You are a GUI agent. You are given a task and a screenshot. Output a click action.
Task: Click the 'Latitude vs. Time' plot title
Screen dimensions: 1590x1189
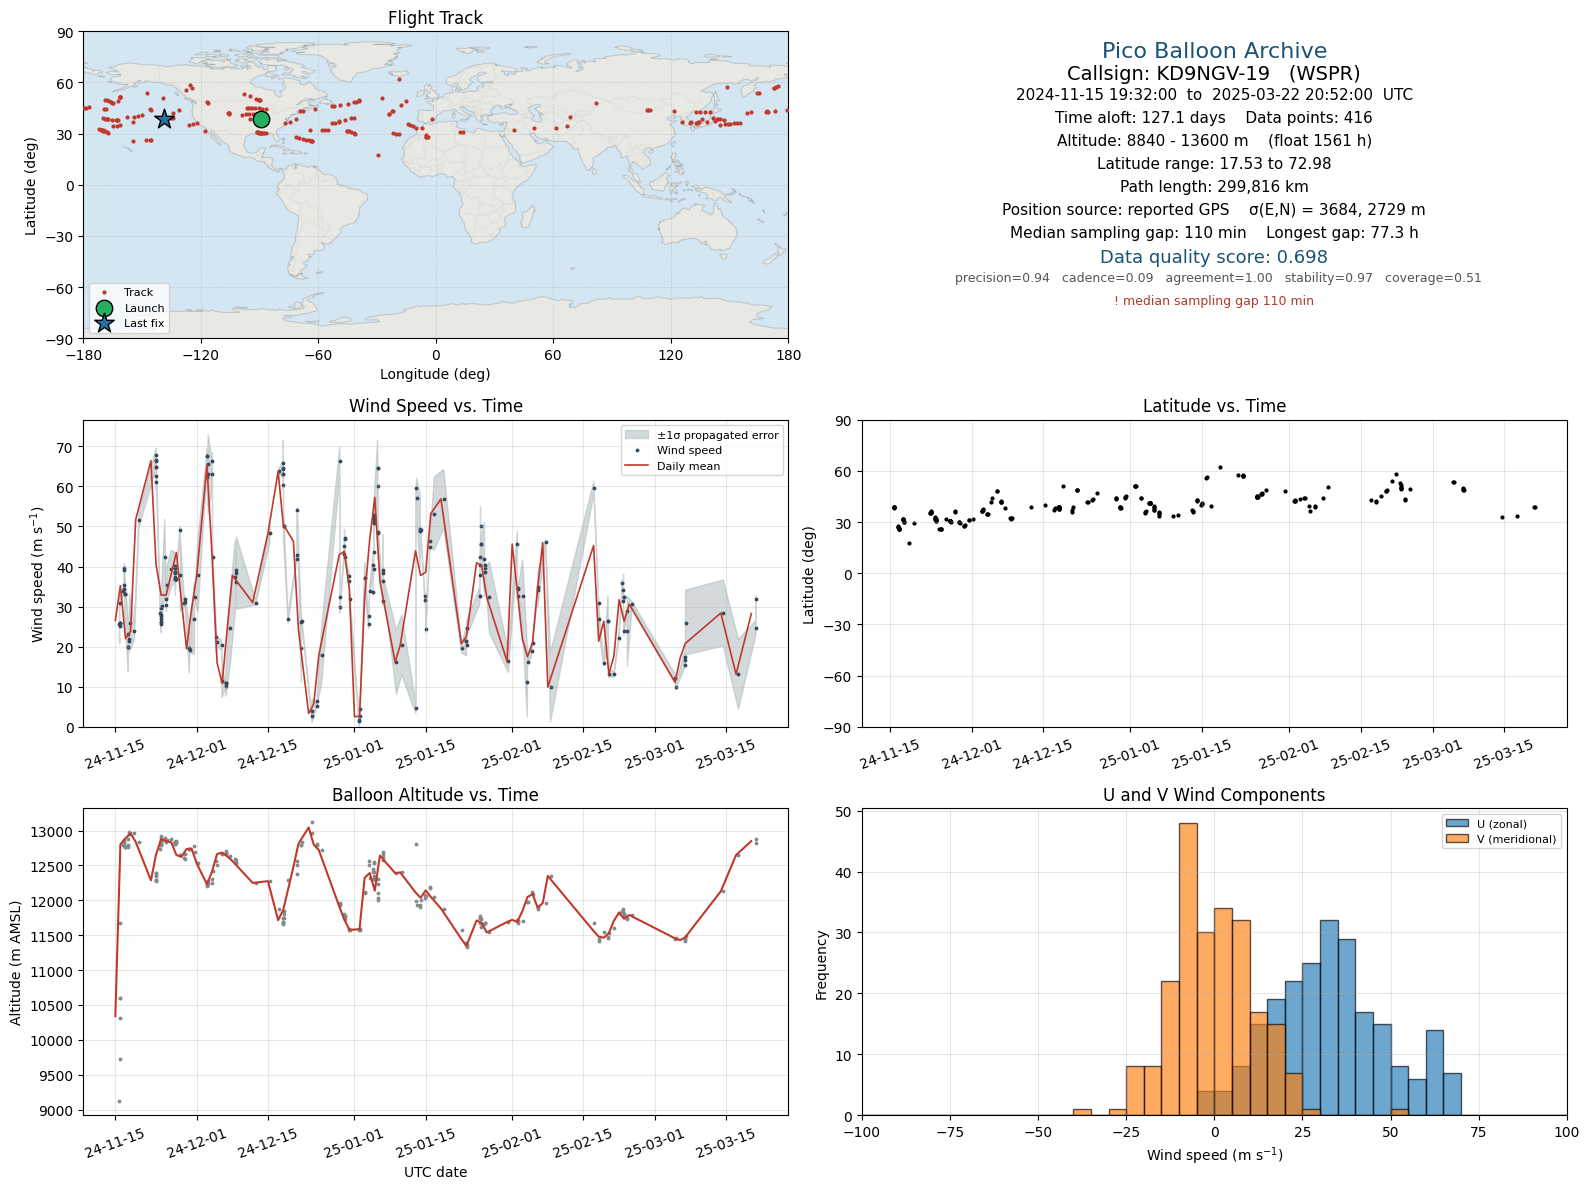[x=1214, y=406]
